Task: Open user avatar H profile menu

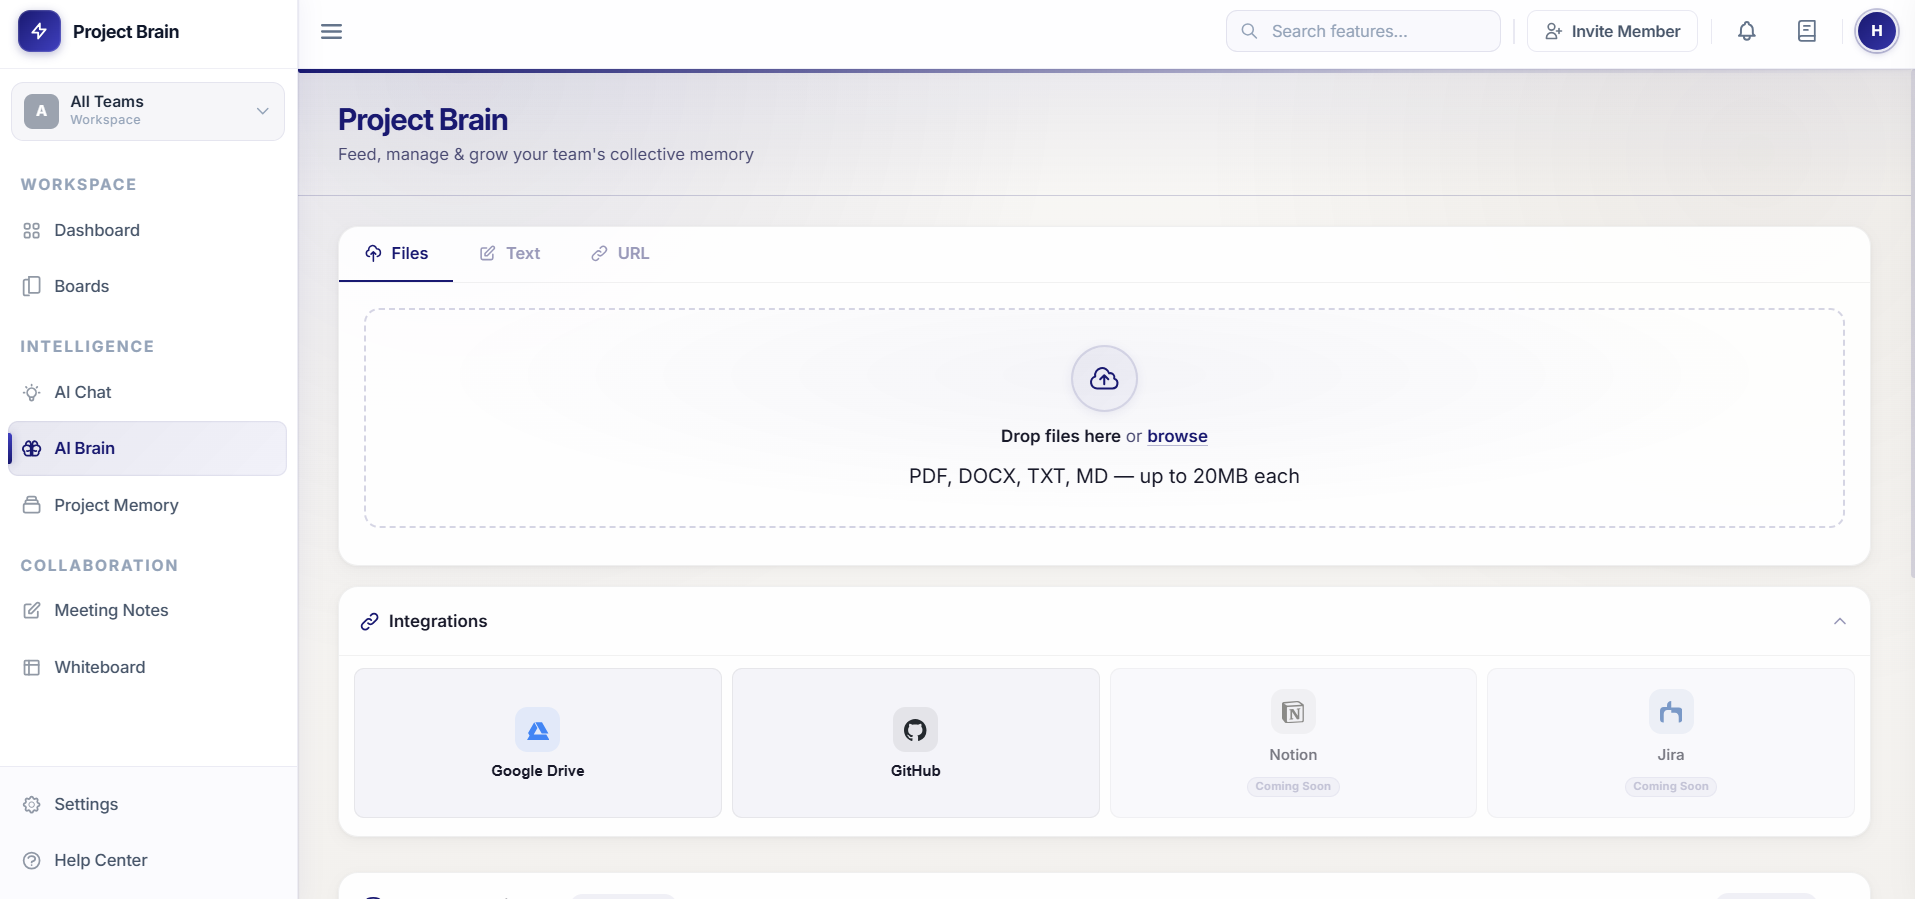Action: point(1876,31)
